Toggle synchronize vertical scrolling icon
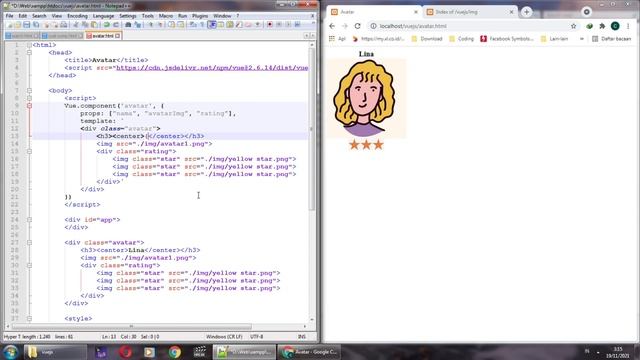The width and height of the screenshot is (640, 360). pos(171,25)
